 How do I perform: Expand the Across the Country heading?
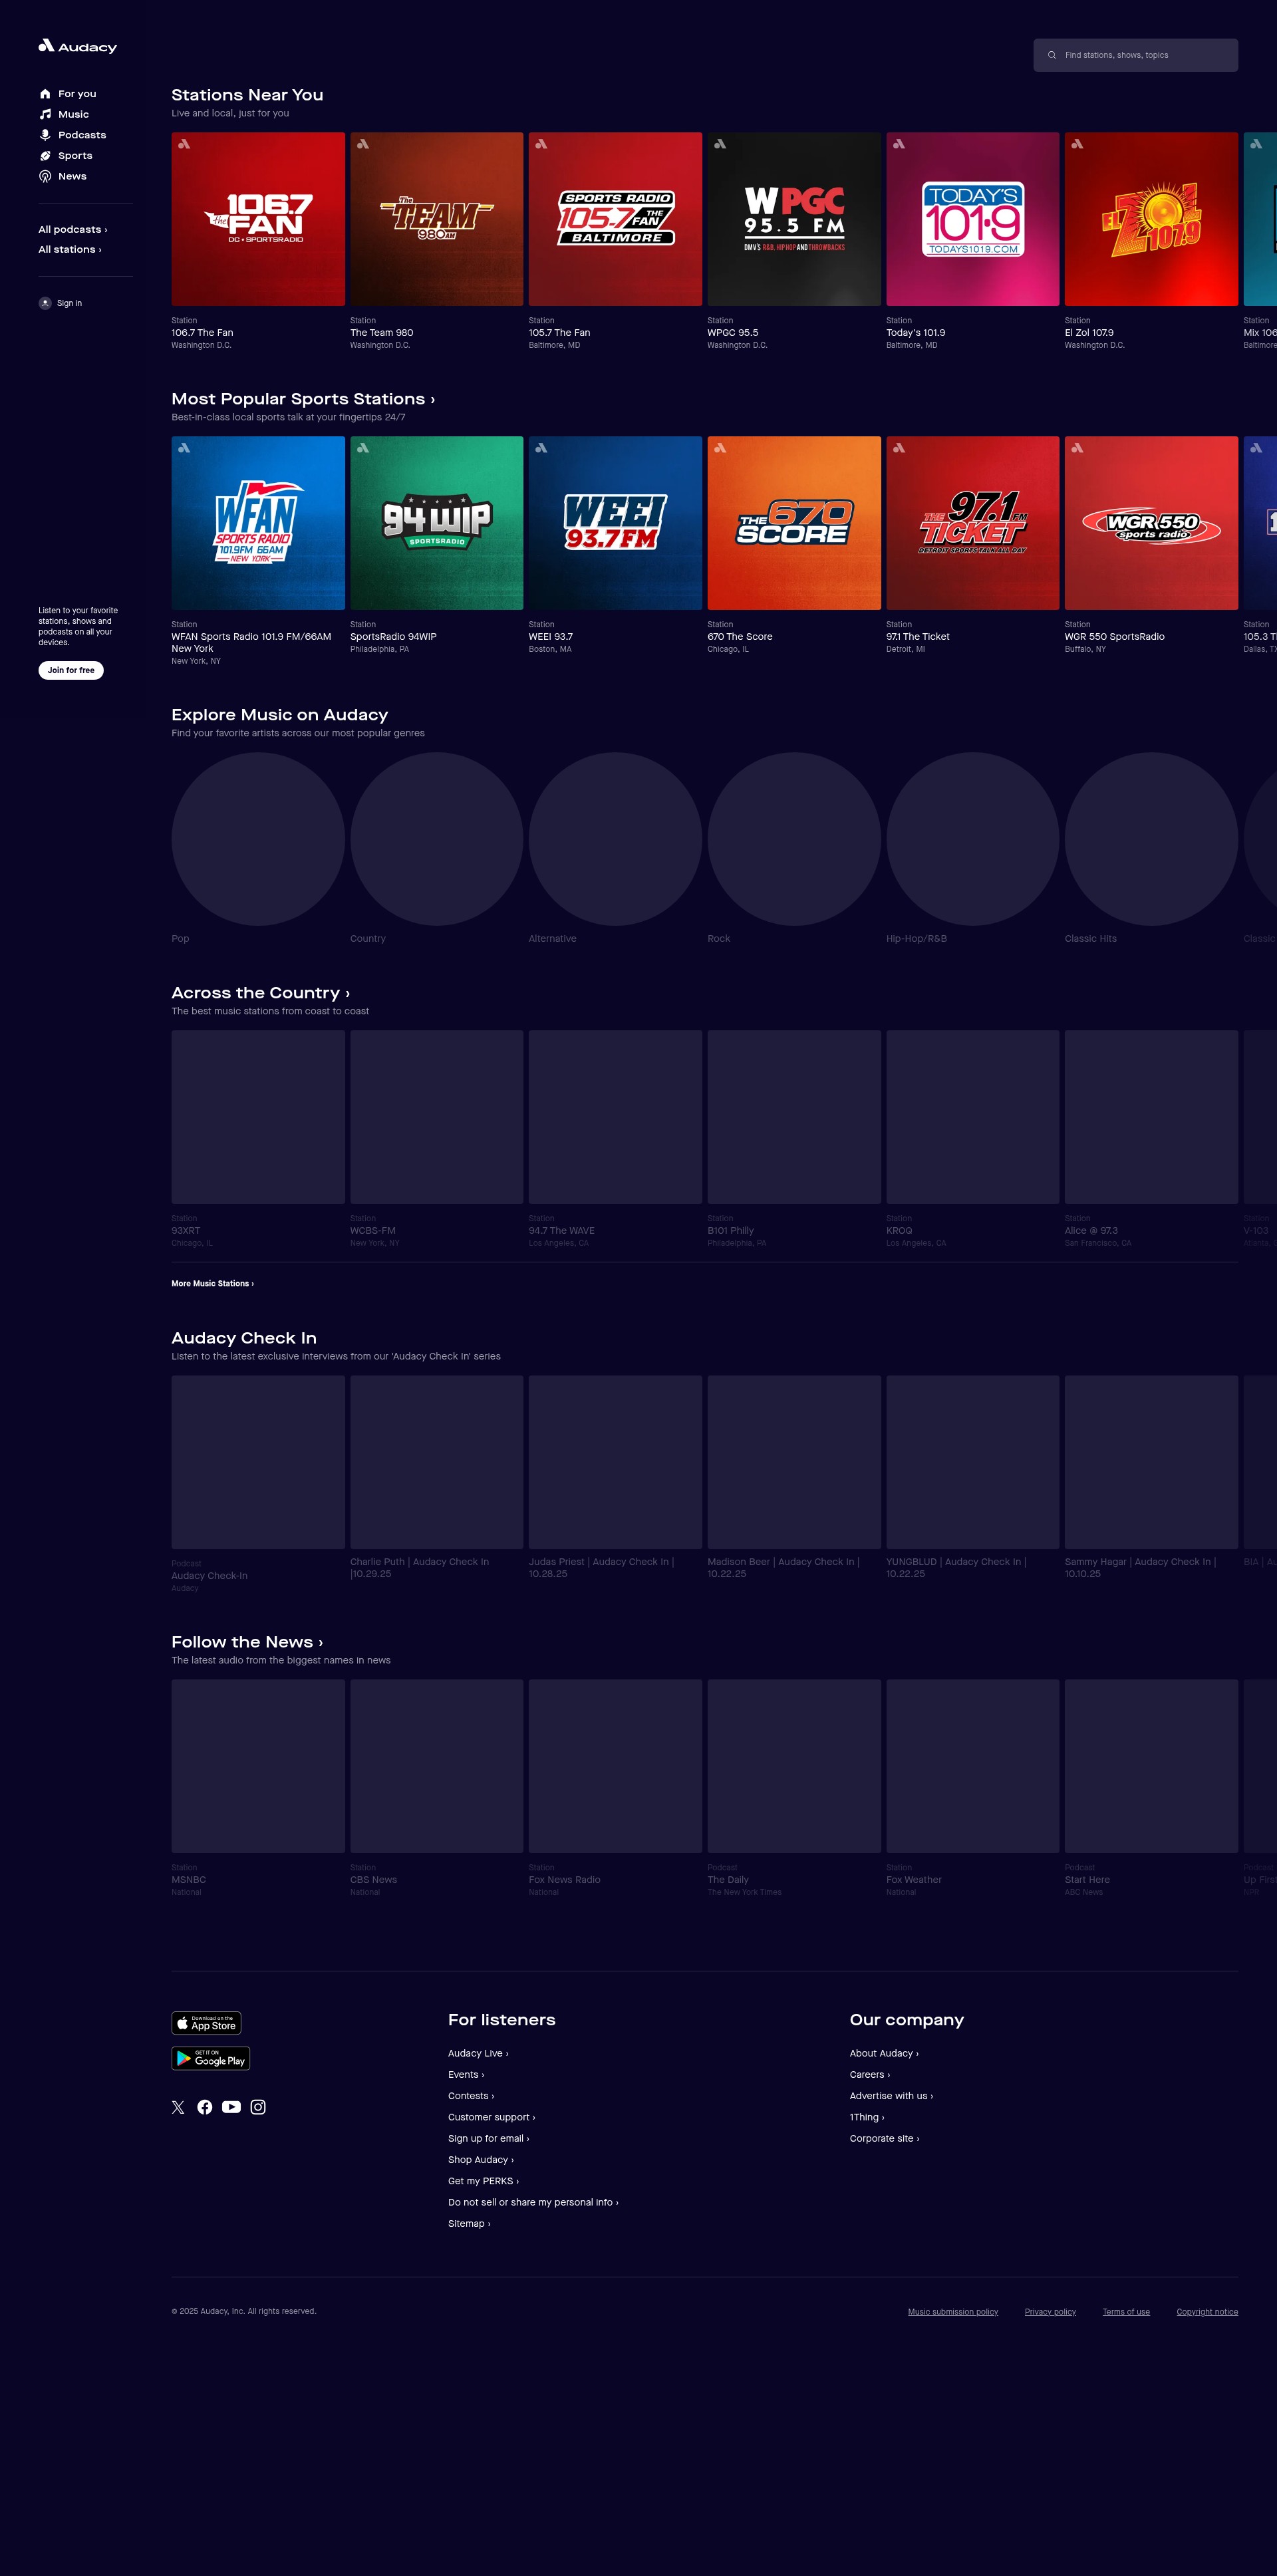point(261,993)
